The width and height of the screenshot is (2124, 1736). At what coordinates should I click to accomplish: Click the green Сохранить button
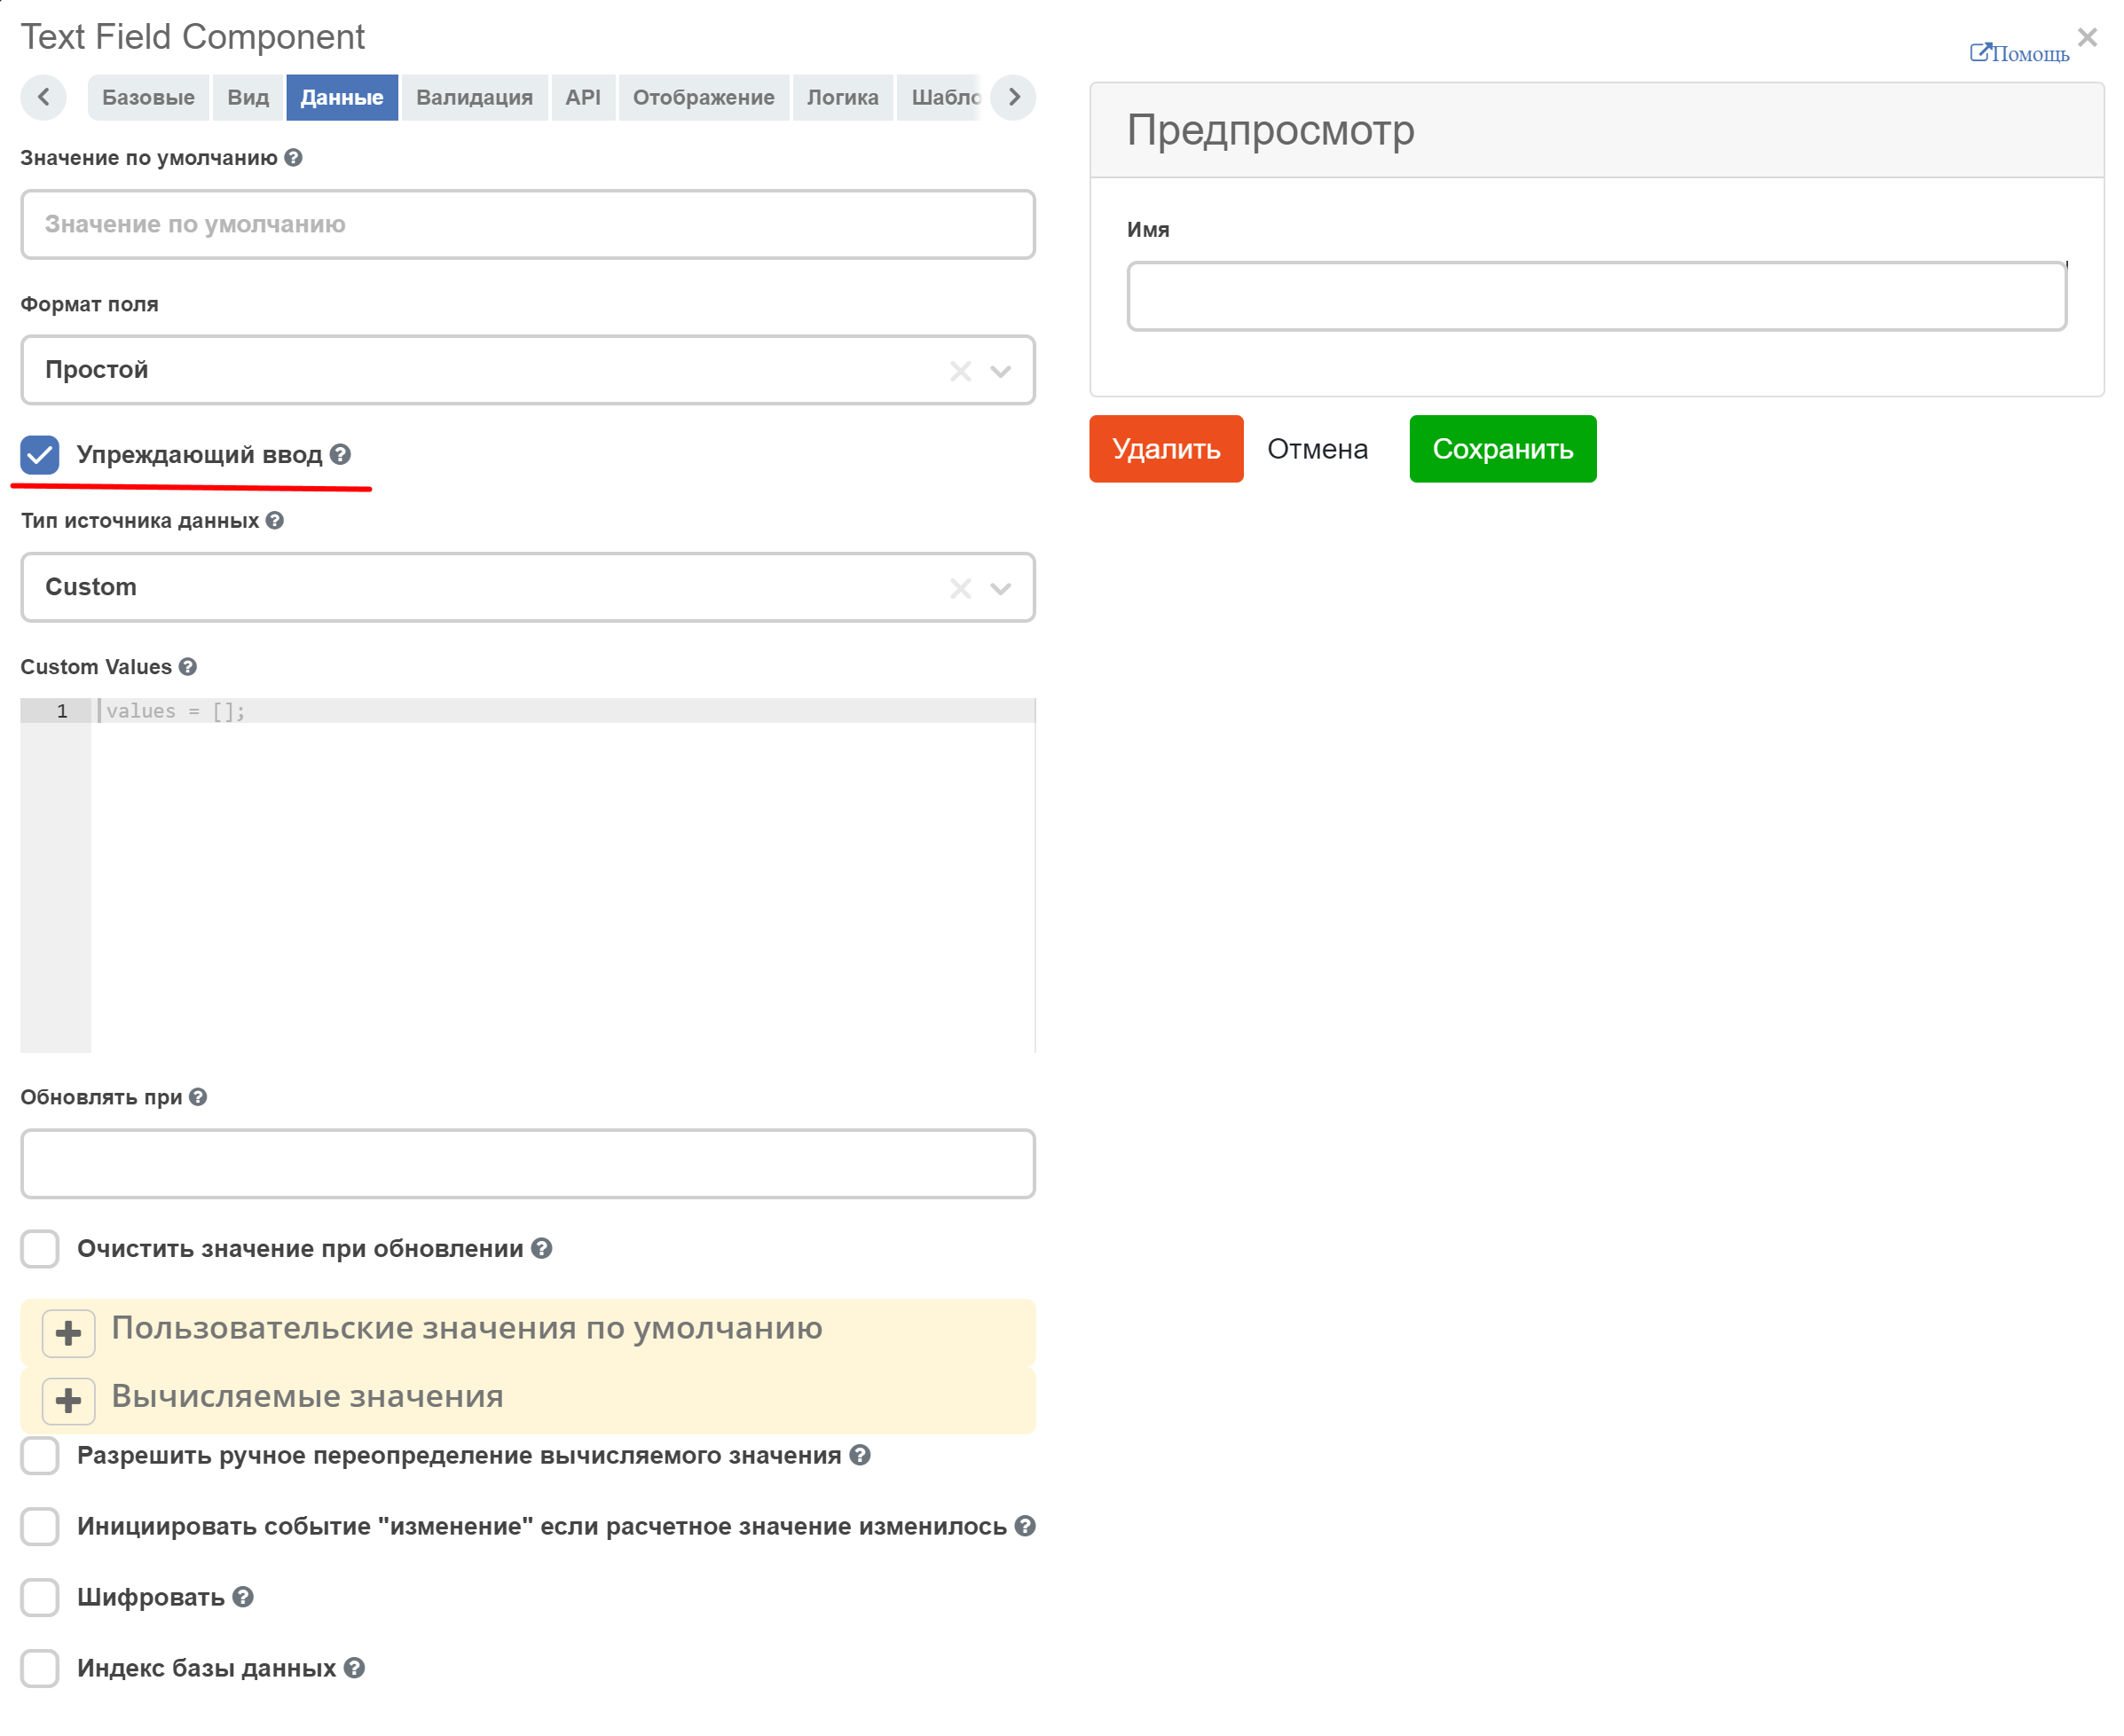click(1503, 449)
